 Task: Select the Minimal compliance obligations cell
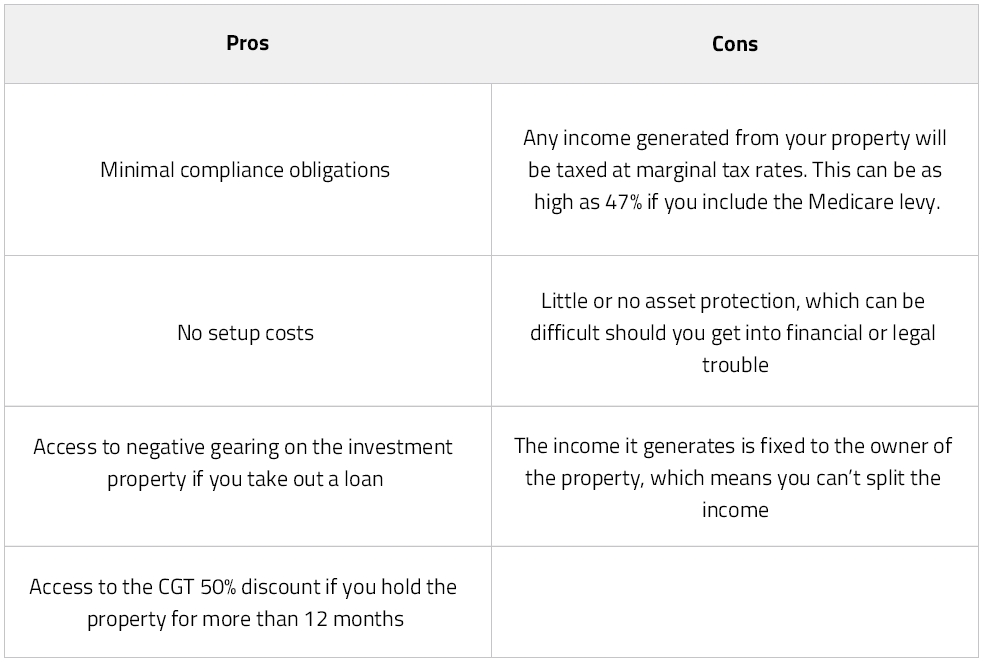tap(248, 170)
